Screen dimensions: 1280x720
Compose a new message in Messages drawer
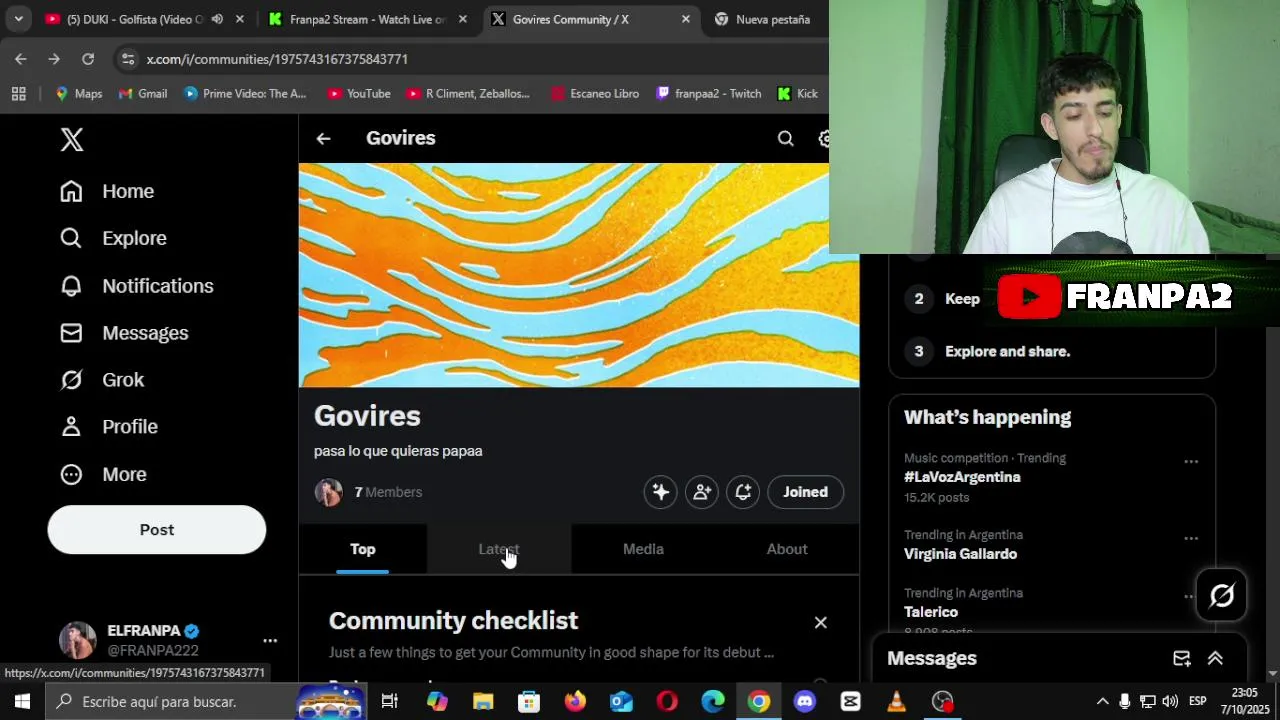point(1182,658)
